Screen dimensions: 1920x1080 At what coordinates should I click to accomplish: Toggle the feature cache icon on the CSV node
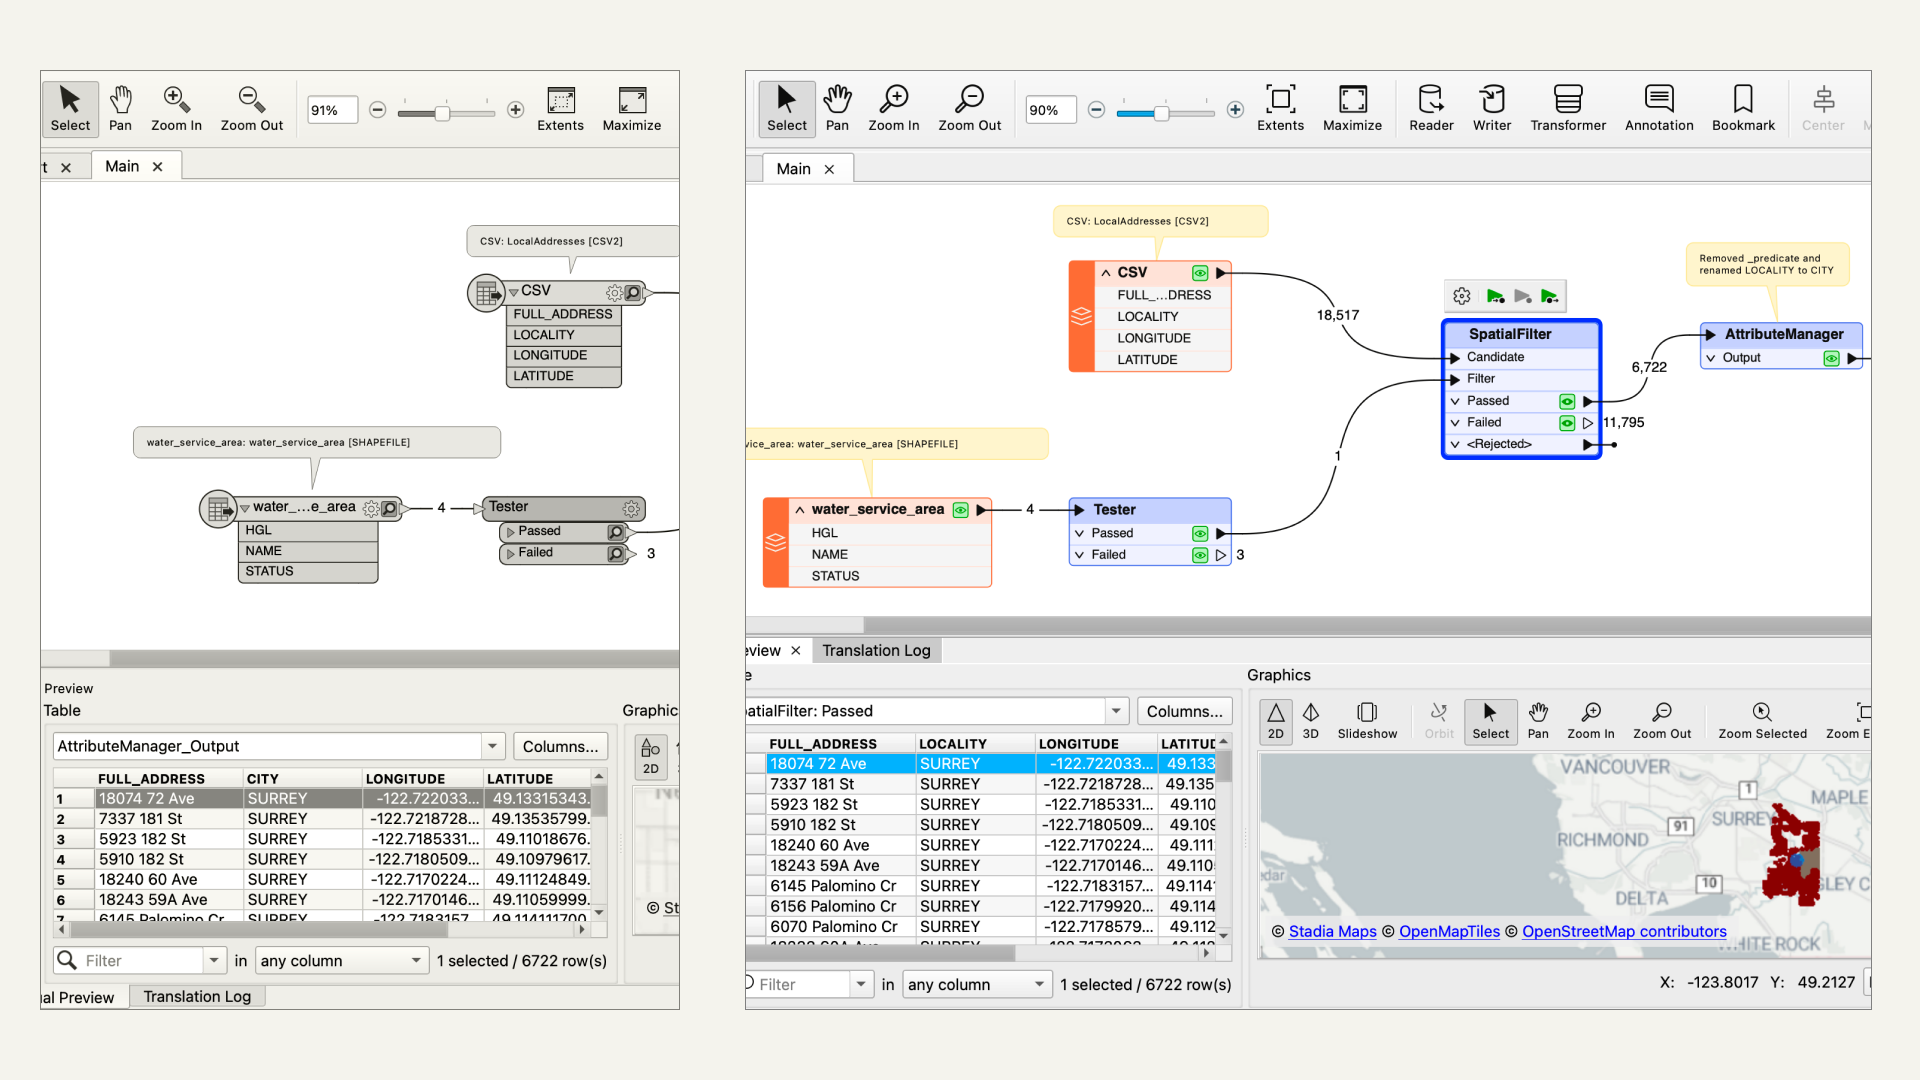coord(1199,272)
